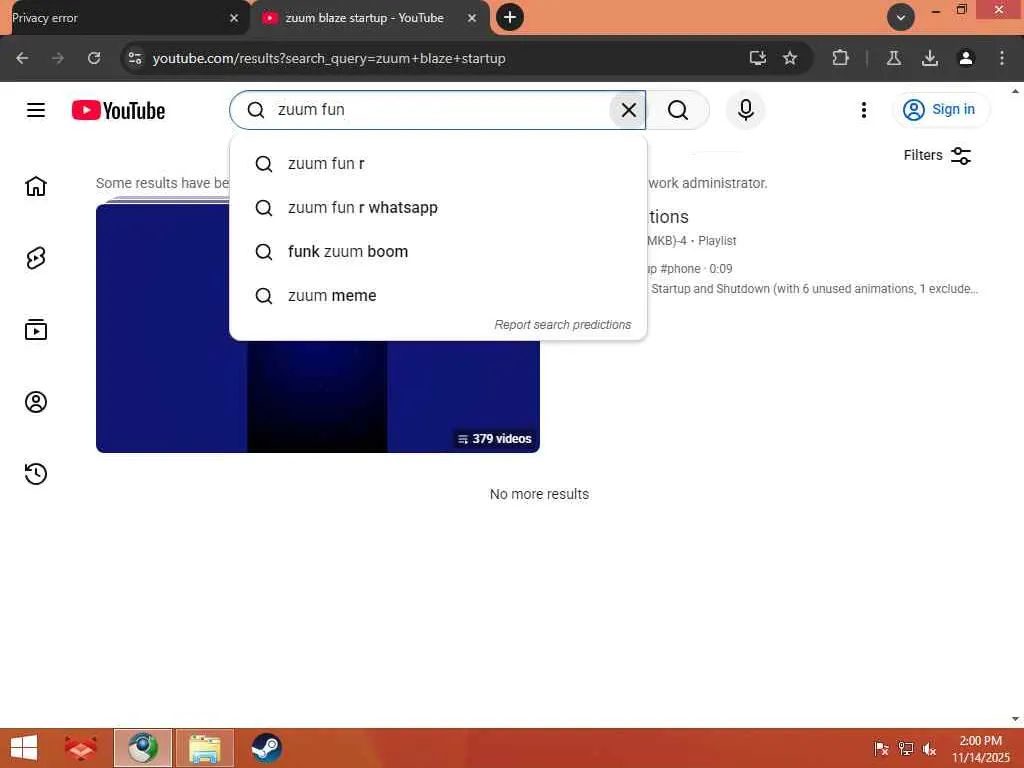
Task: Clear the search box with the X button
Action: point(628,110)
